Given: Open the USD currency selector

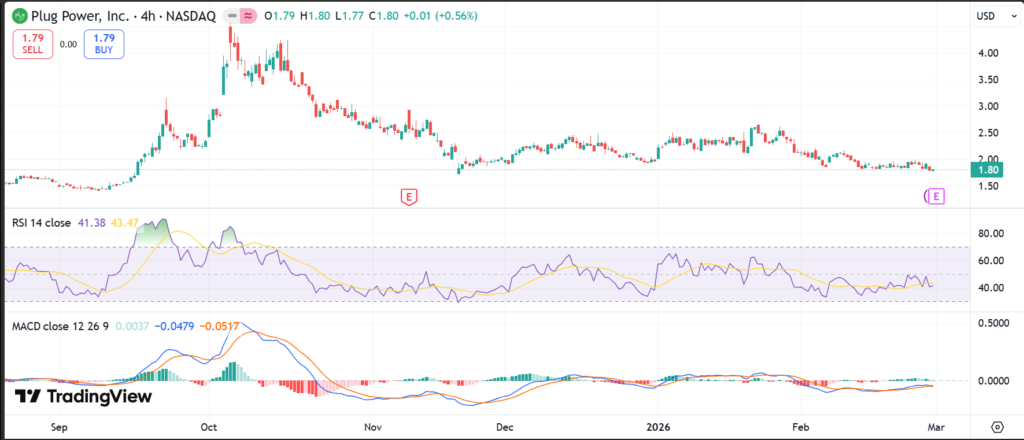Looking at the screenshot, I should (x=986, y=16).
